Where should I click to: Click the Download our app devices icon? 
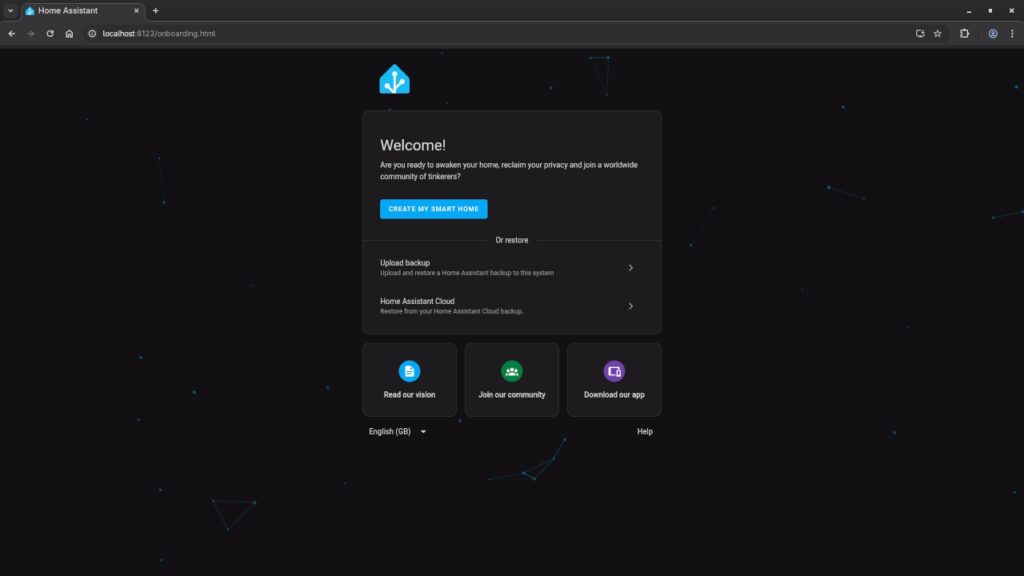pyautogui.click(x=614, y=371)
